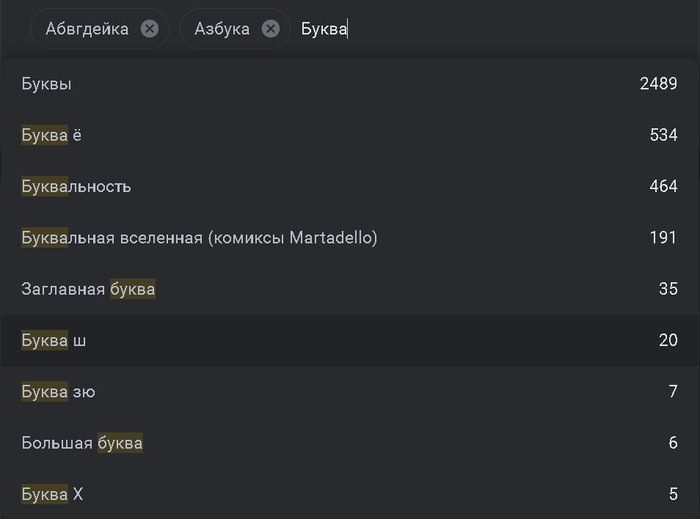Remove the Абвгдейка tag chip
Image resolution: width=700 pixels, height=519 pixels.
[x=150, y=29]
